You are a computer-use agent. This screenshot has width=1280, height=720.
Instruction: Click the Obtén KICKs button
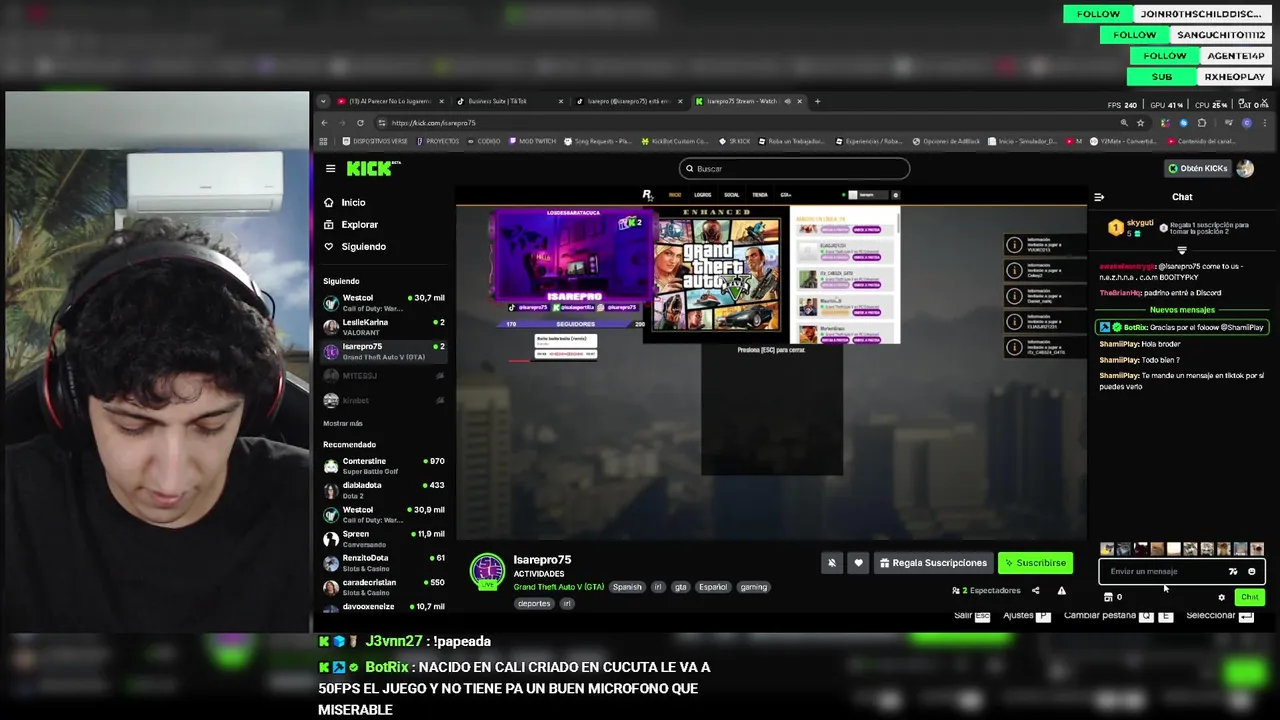click(1198, 168)
